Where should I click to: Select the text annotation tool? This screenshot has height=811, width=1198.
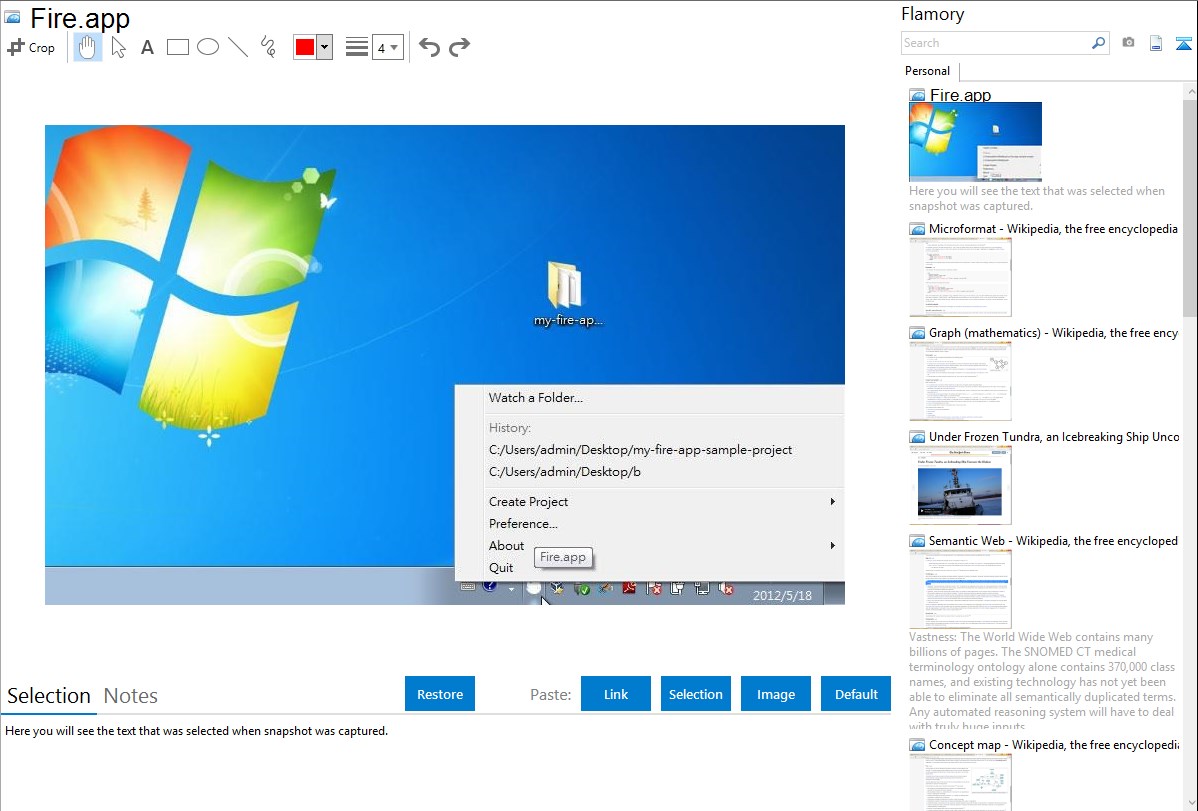point(147,47)
